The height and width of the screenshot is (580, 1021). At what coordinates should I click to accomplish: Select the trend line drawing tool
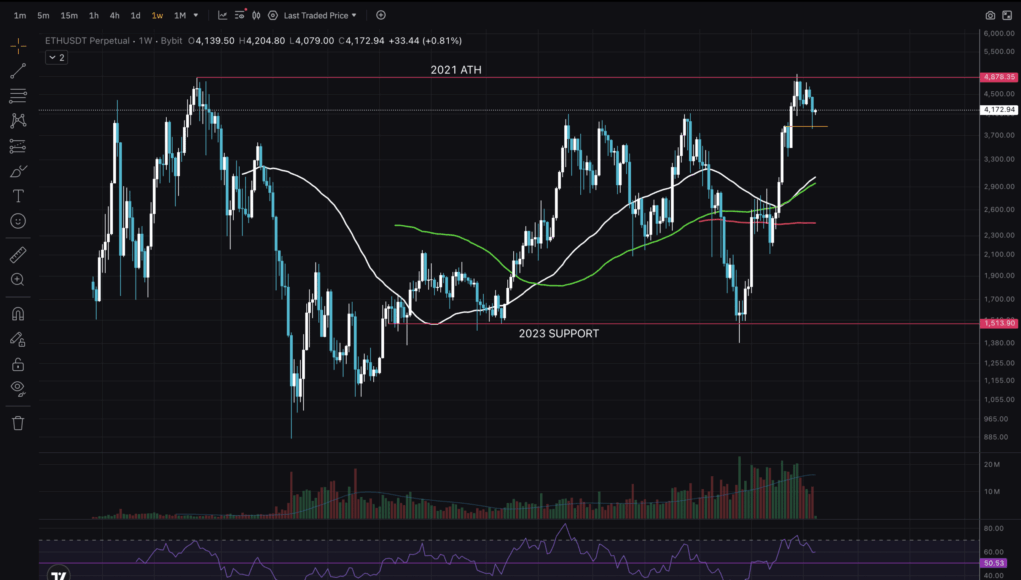tap(18, 71)
